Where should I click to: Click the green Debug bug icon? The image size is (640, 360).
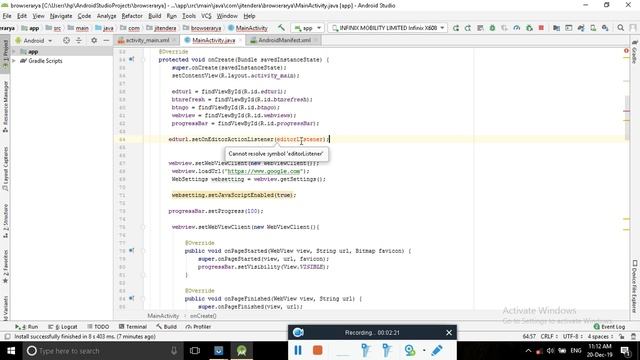click(493, 28)
